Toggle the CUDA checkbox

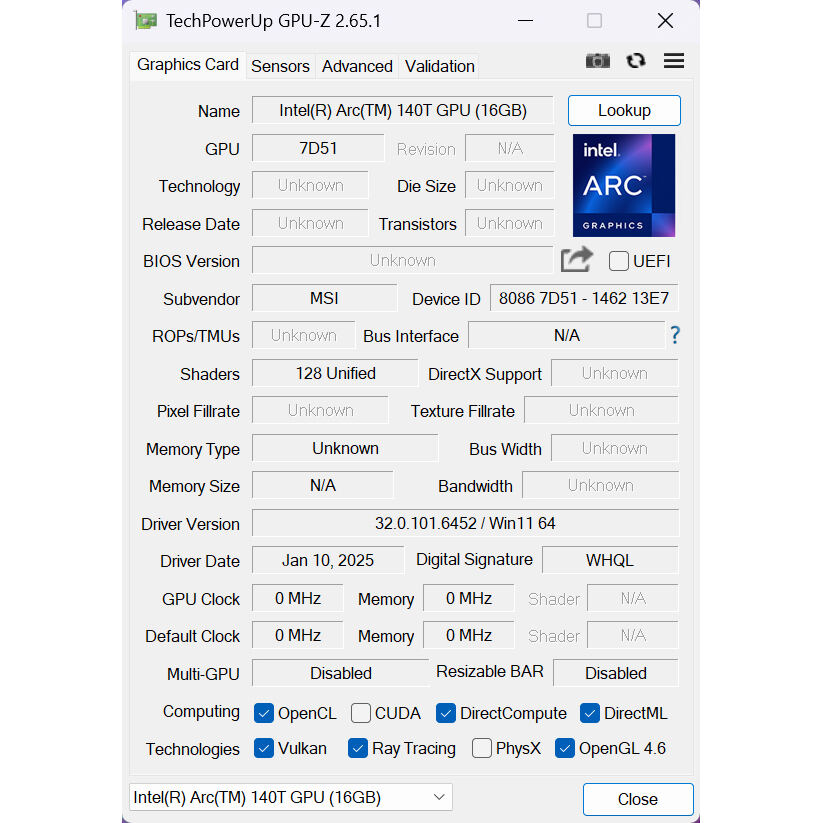pyautogui.click(x=361, y=713)
